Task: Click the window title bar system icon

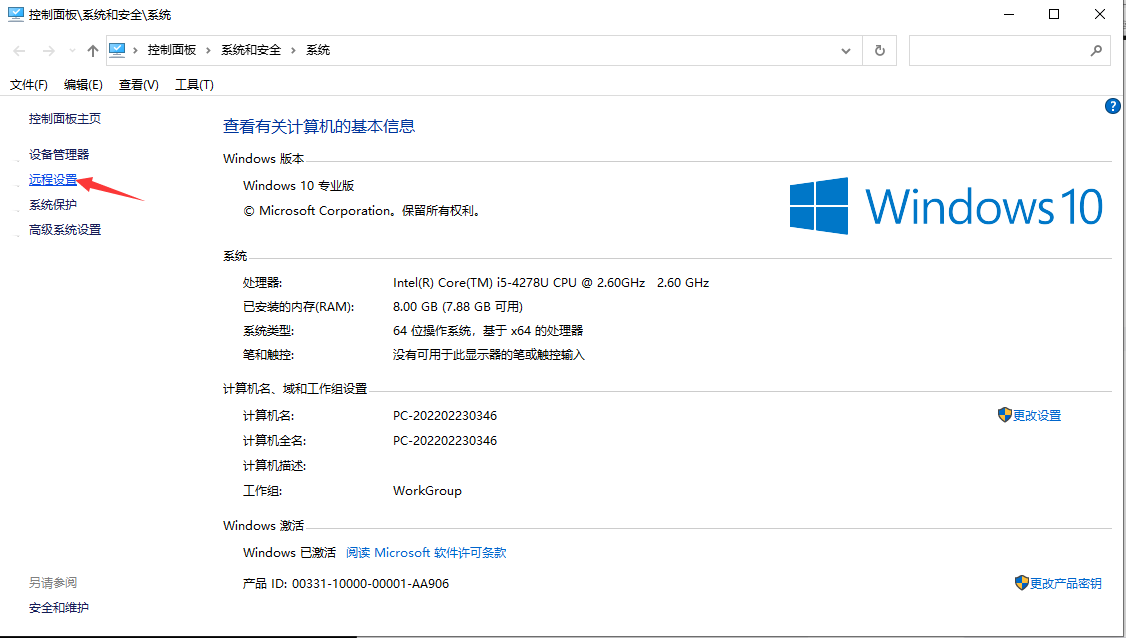Action: pos(15,14)
